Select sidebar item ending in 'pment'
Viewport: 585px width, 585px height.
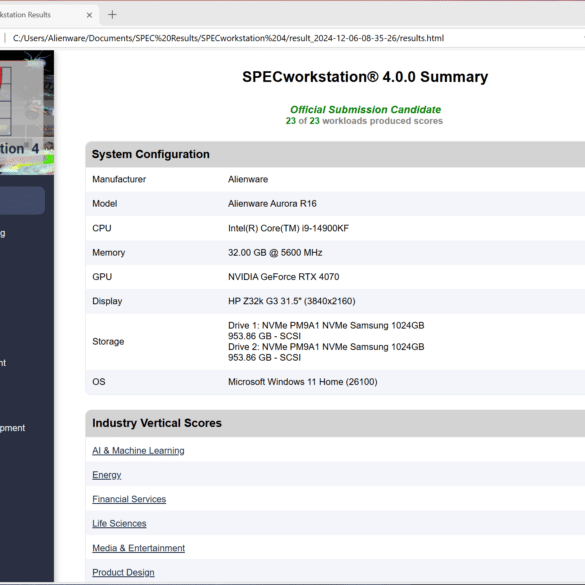tap(12, 428)
